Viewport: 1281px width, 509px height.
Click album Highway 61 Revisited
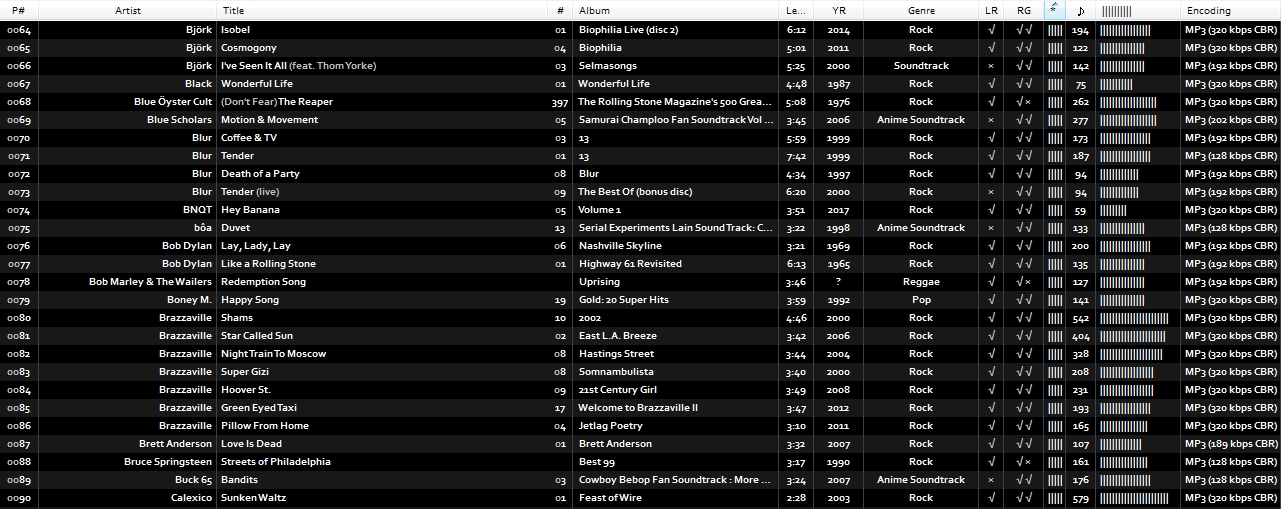click(630, 264)
